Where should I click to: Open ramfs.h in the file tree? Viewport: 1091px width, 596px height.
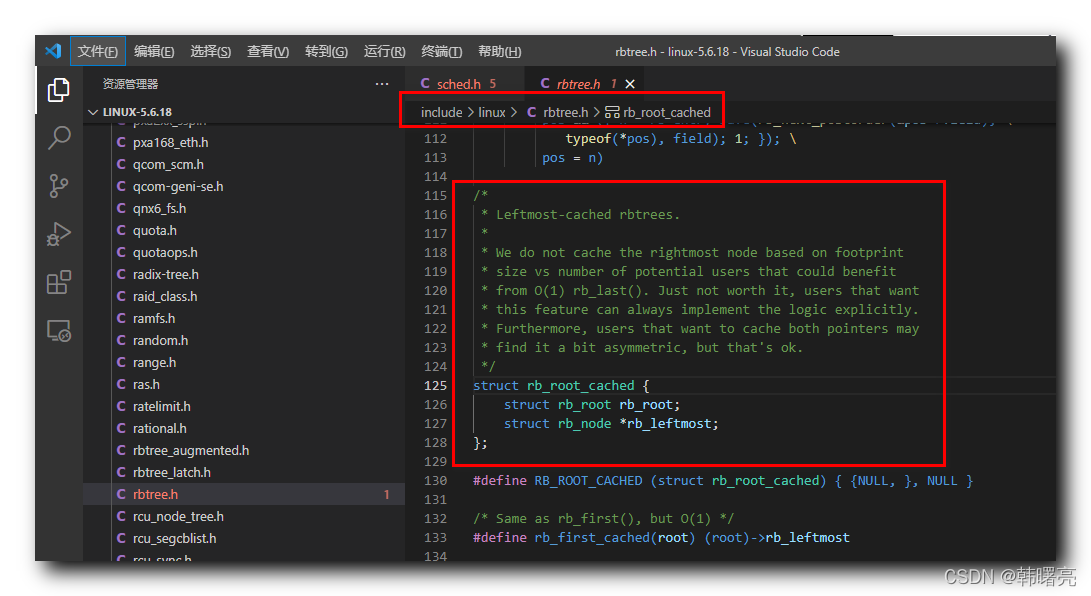point(154,319)
